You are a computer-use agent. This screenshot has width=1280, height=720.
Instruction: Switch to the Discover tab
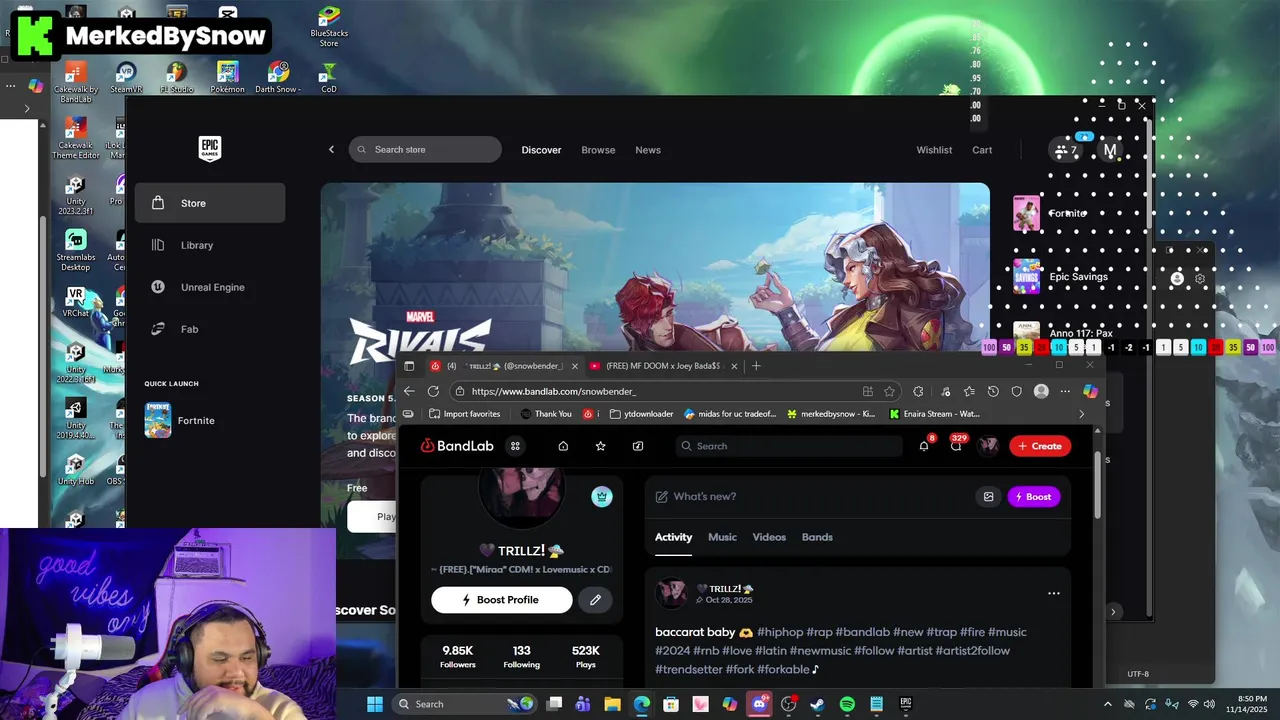tap(541, 150)
